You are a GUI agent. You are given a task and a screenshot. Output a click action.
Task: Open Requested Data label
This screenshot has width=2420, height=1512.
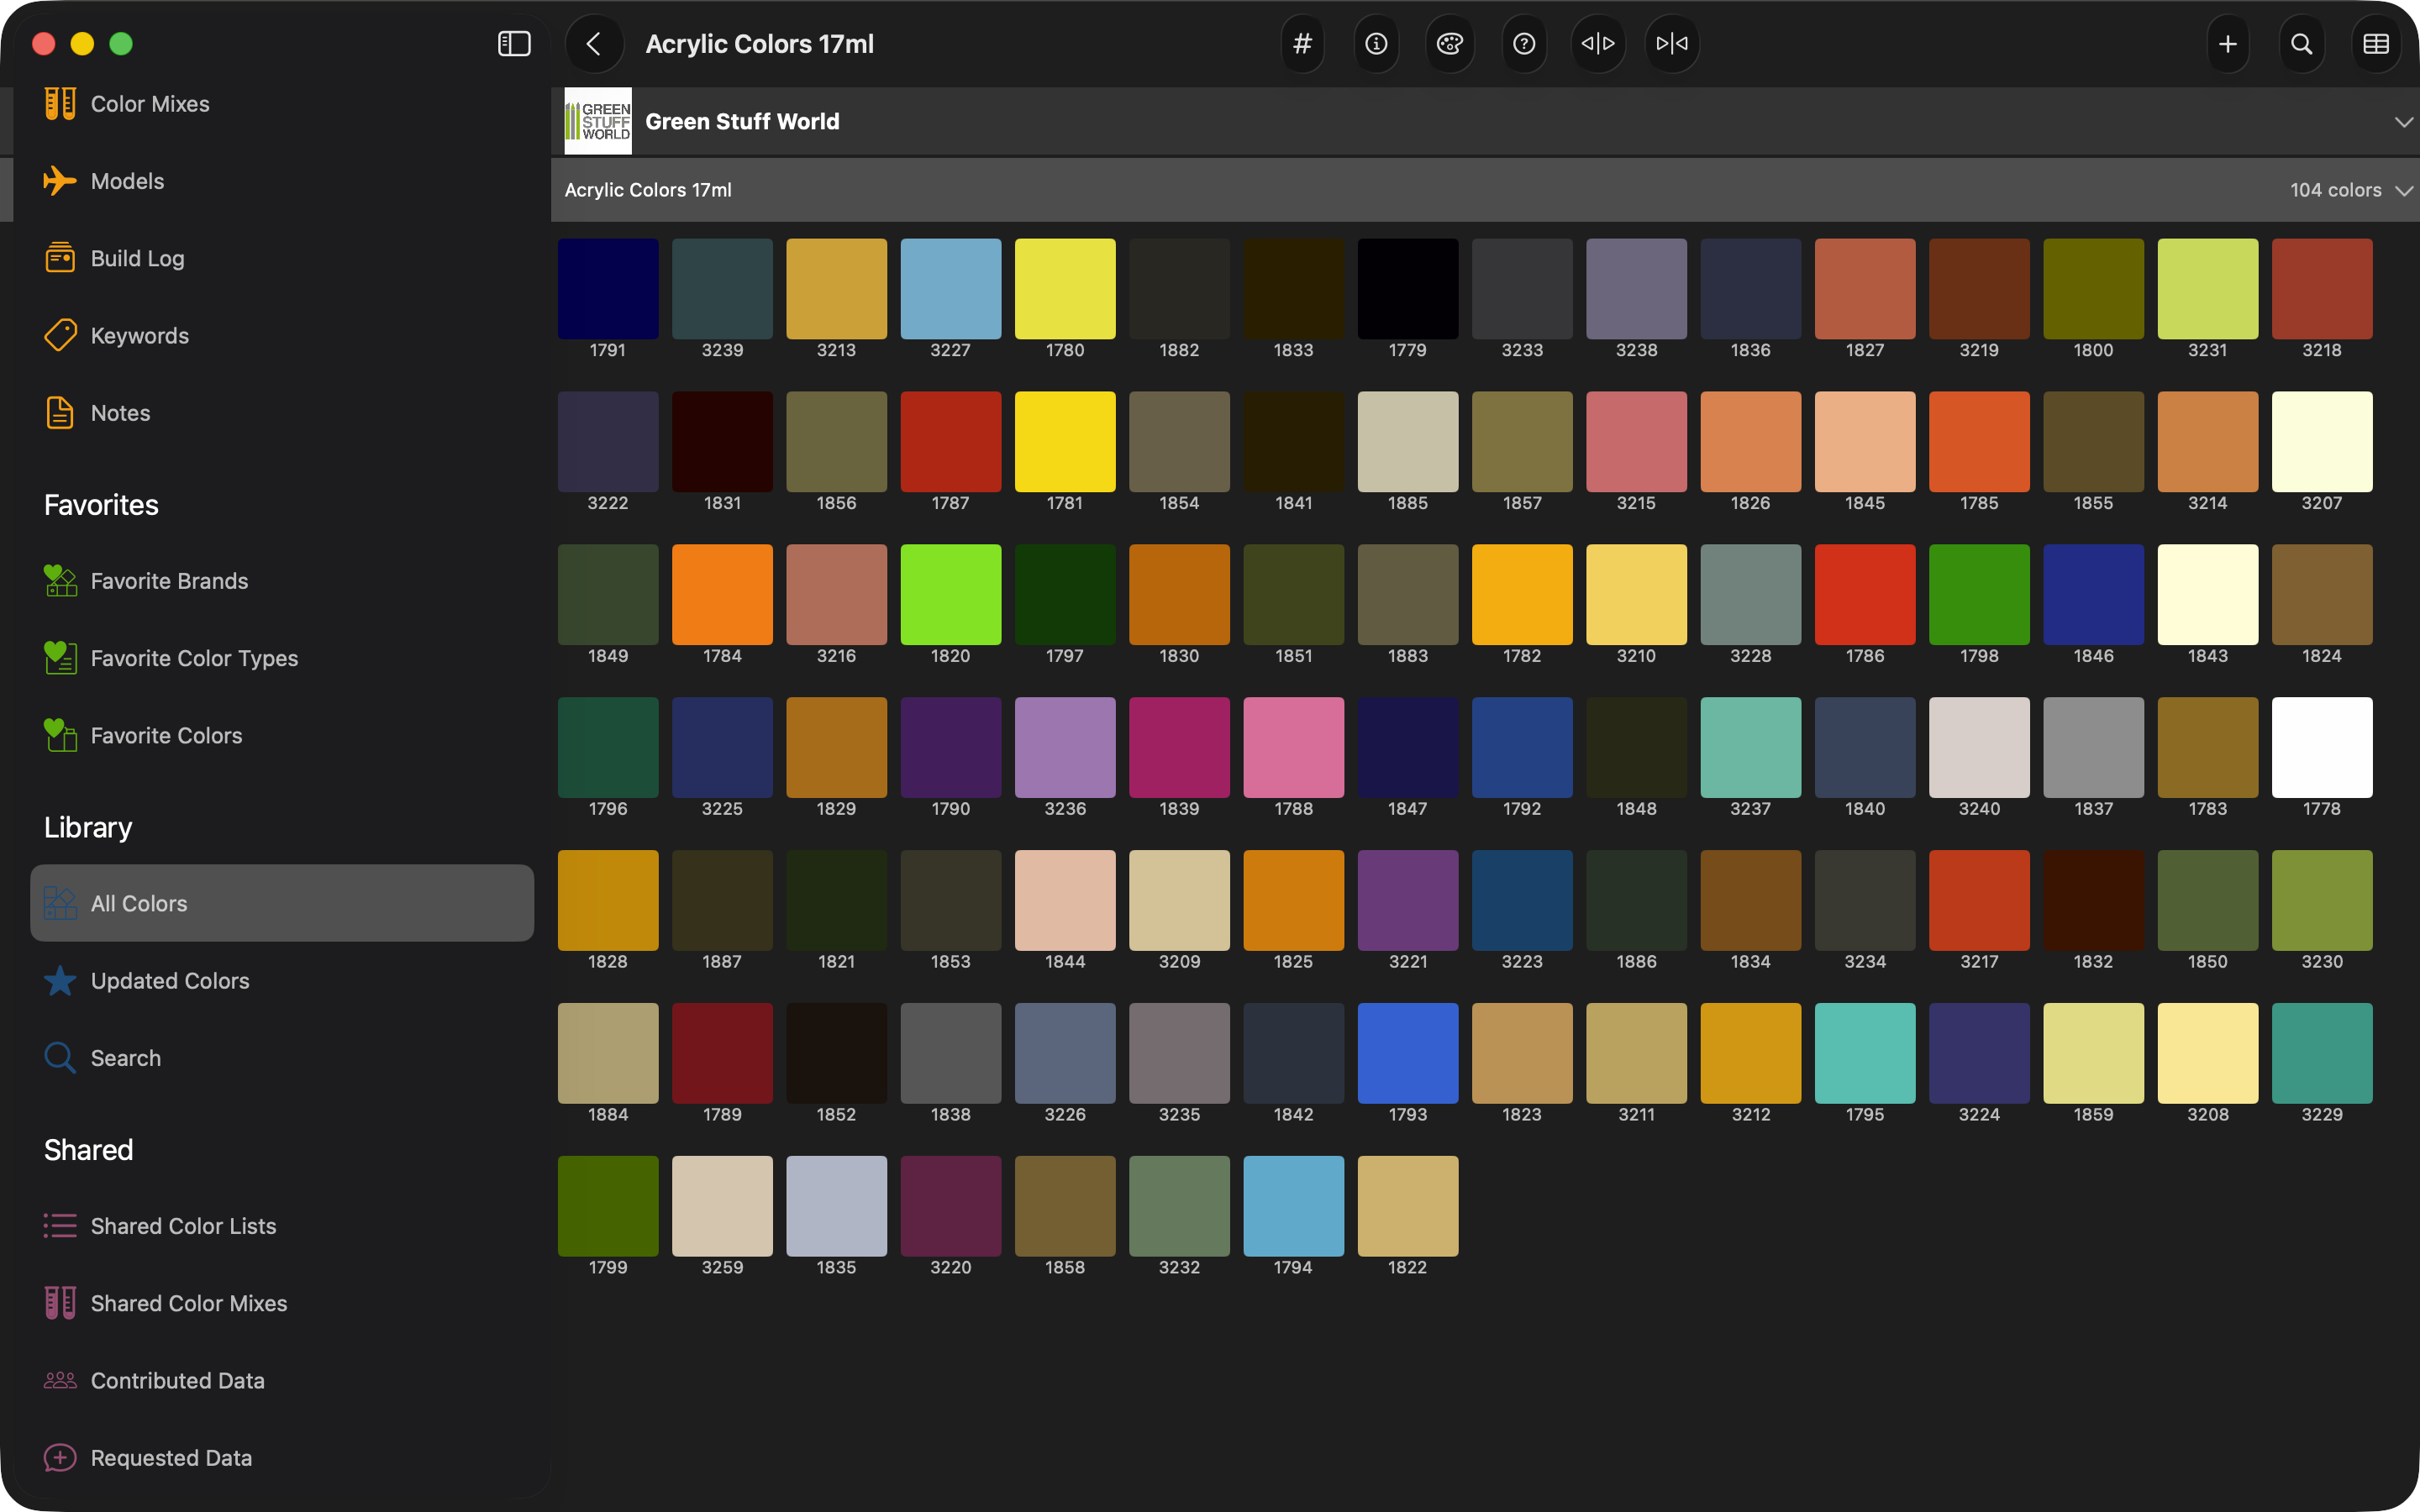point(171,1458)
